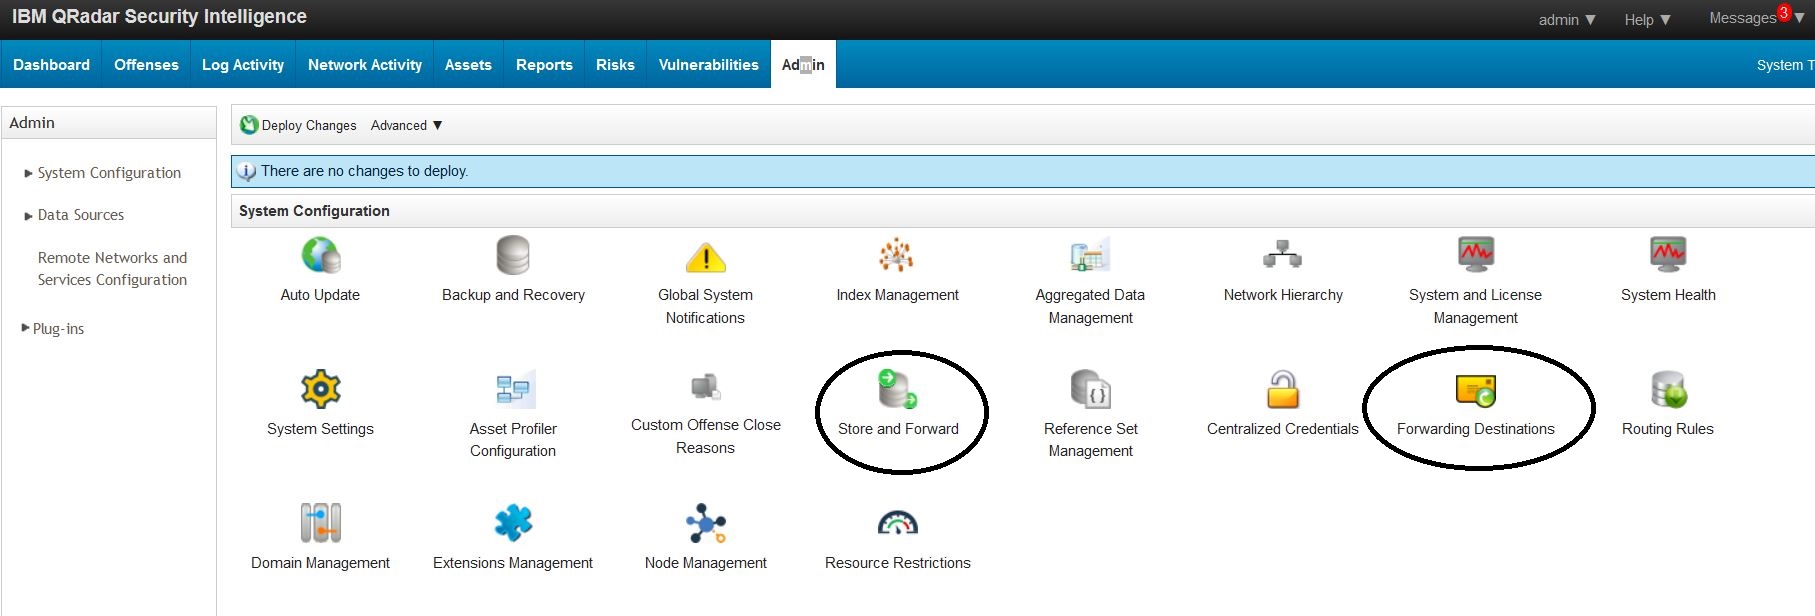Click the Network Hierarchy label
The image size is (1815, 616).
click(1283, 295)
